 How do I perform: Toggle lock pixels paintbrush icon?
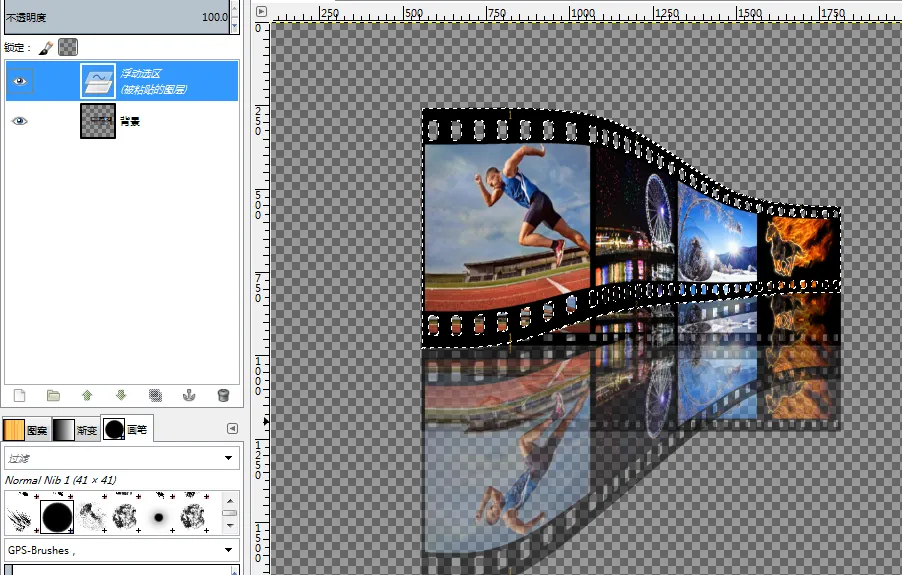46,48
